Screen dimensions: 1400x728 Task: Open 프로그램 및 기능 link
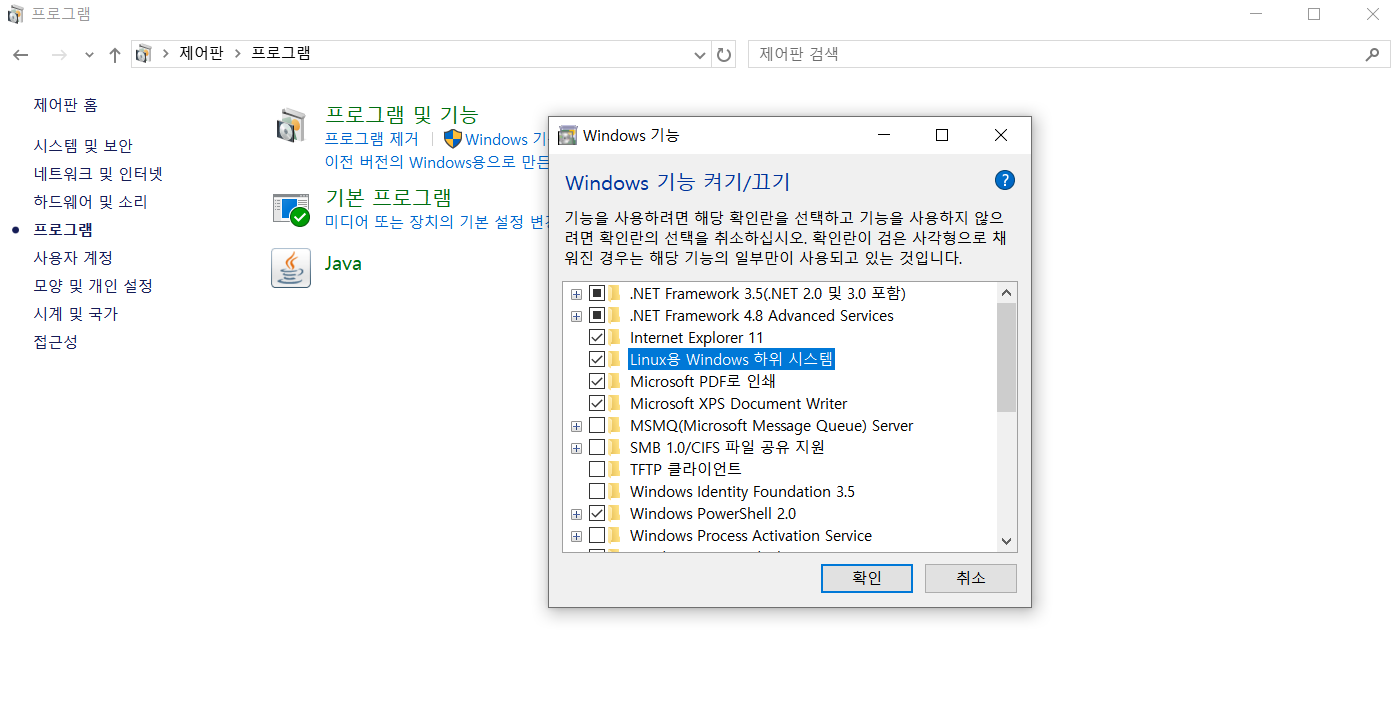pyautogui.click(x=402, y=115)
